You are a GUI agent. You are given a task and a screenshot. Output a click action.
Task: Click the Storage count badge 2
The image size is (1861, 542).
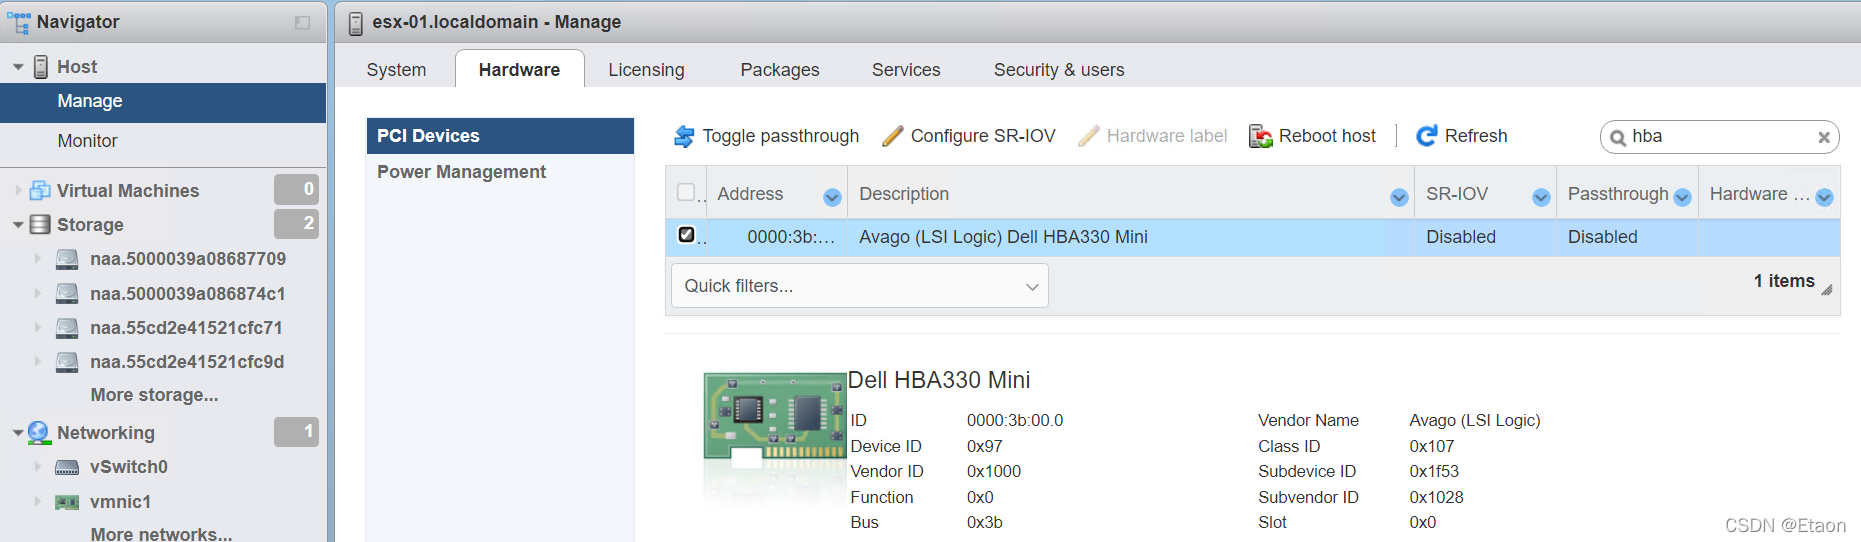[297, 223]
